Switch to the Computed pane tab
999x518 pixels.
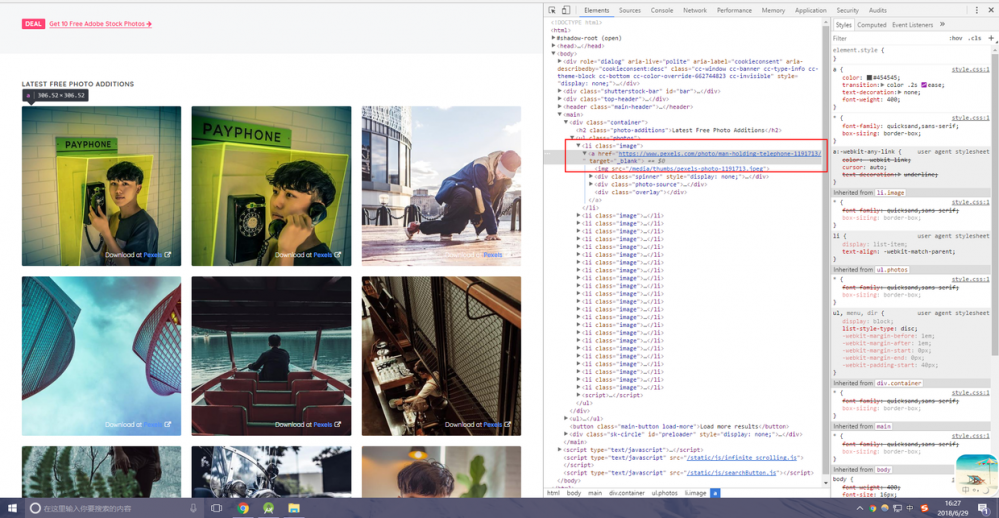tap(872, 25)
